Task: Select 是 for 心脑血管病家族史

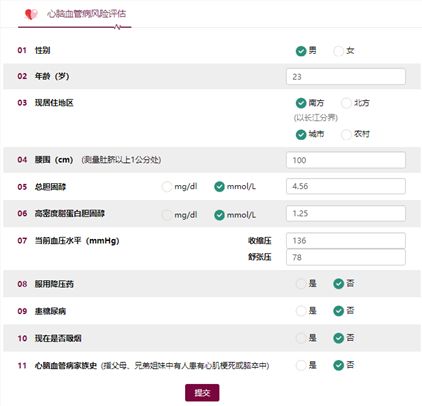Action: (x=301, y=365)
